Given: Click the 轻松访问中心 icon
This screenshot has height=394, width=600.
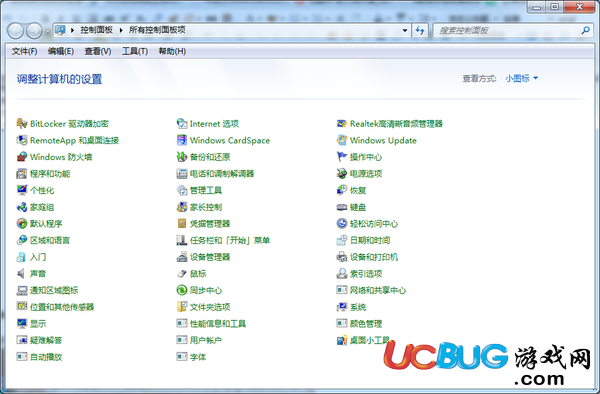Looking at the screenshot, I should pos(342,223).
